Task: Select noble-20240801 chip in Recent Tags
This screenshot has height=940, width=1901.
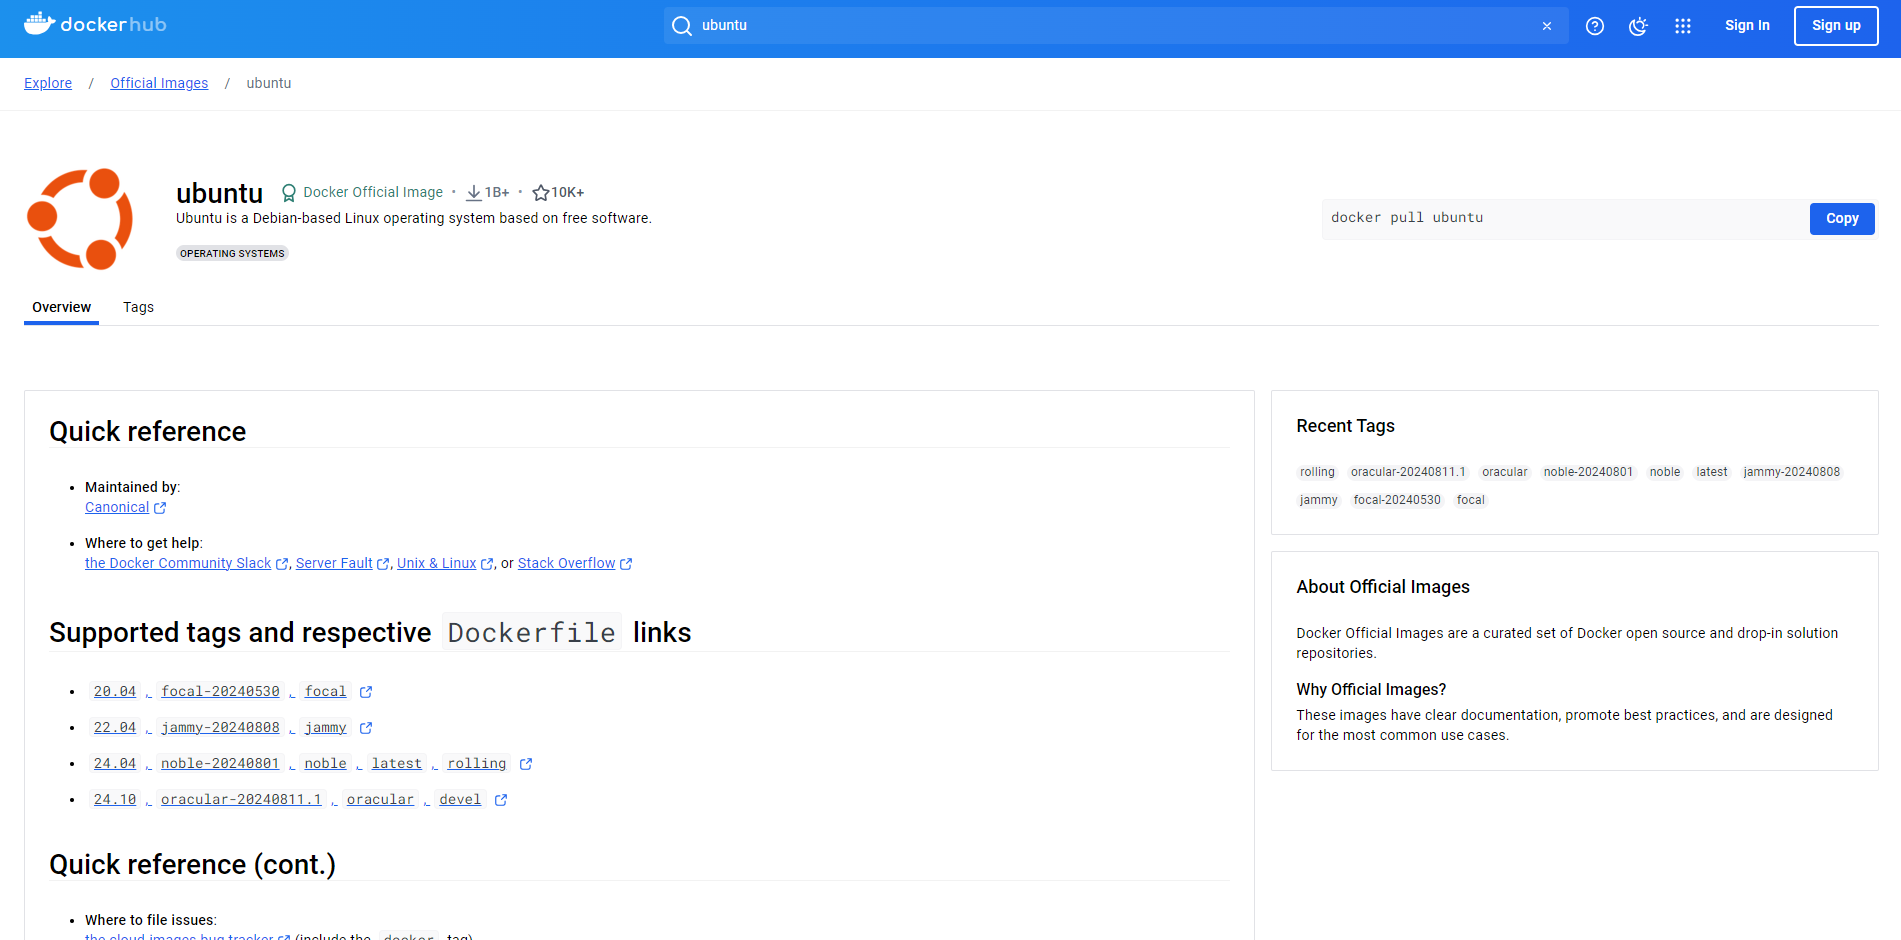Action: pyautogui.click(x=1588, y=472)
